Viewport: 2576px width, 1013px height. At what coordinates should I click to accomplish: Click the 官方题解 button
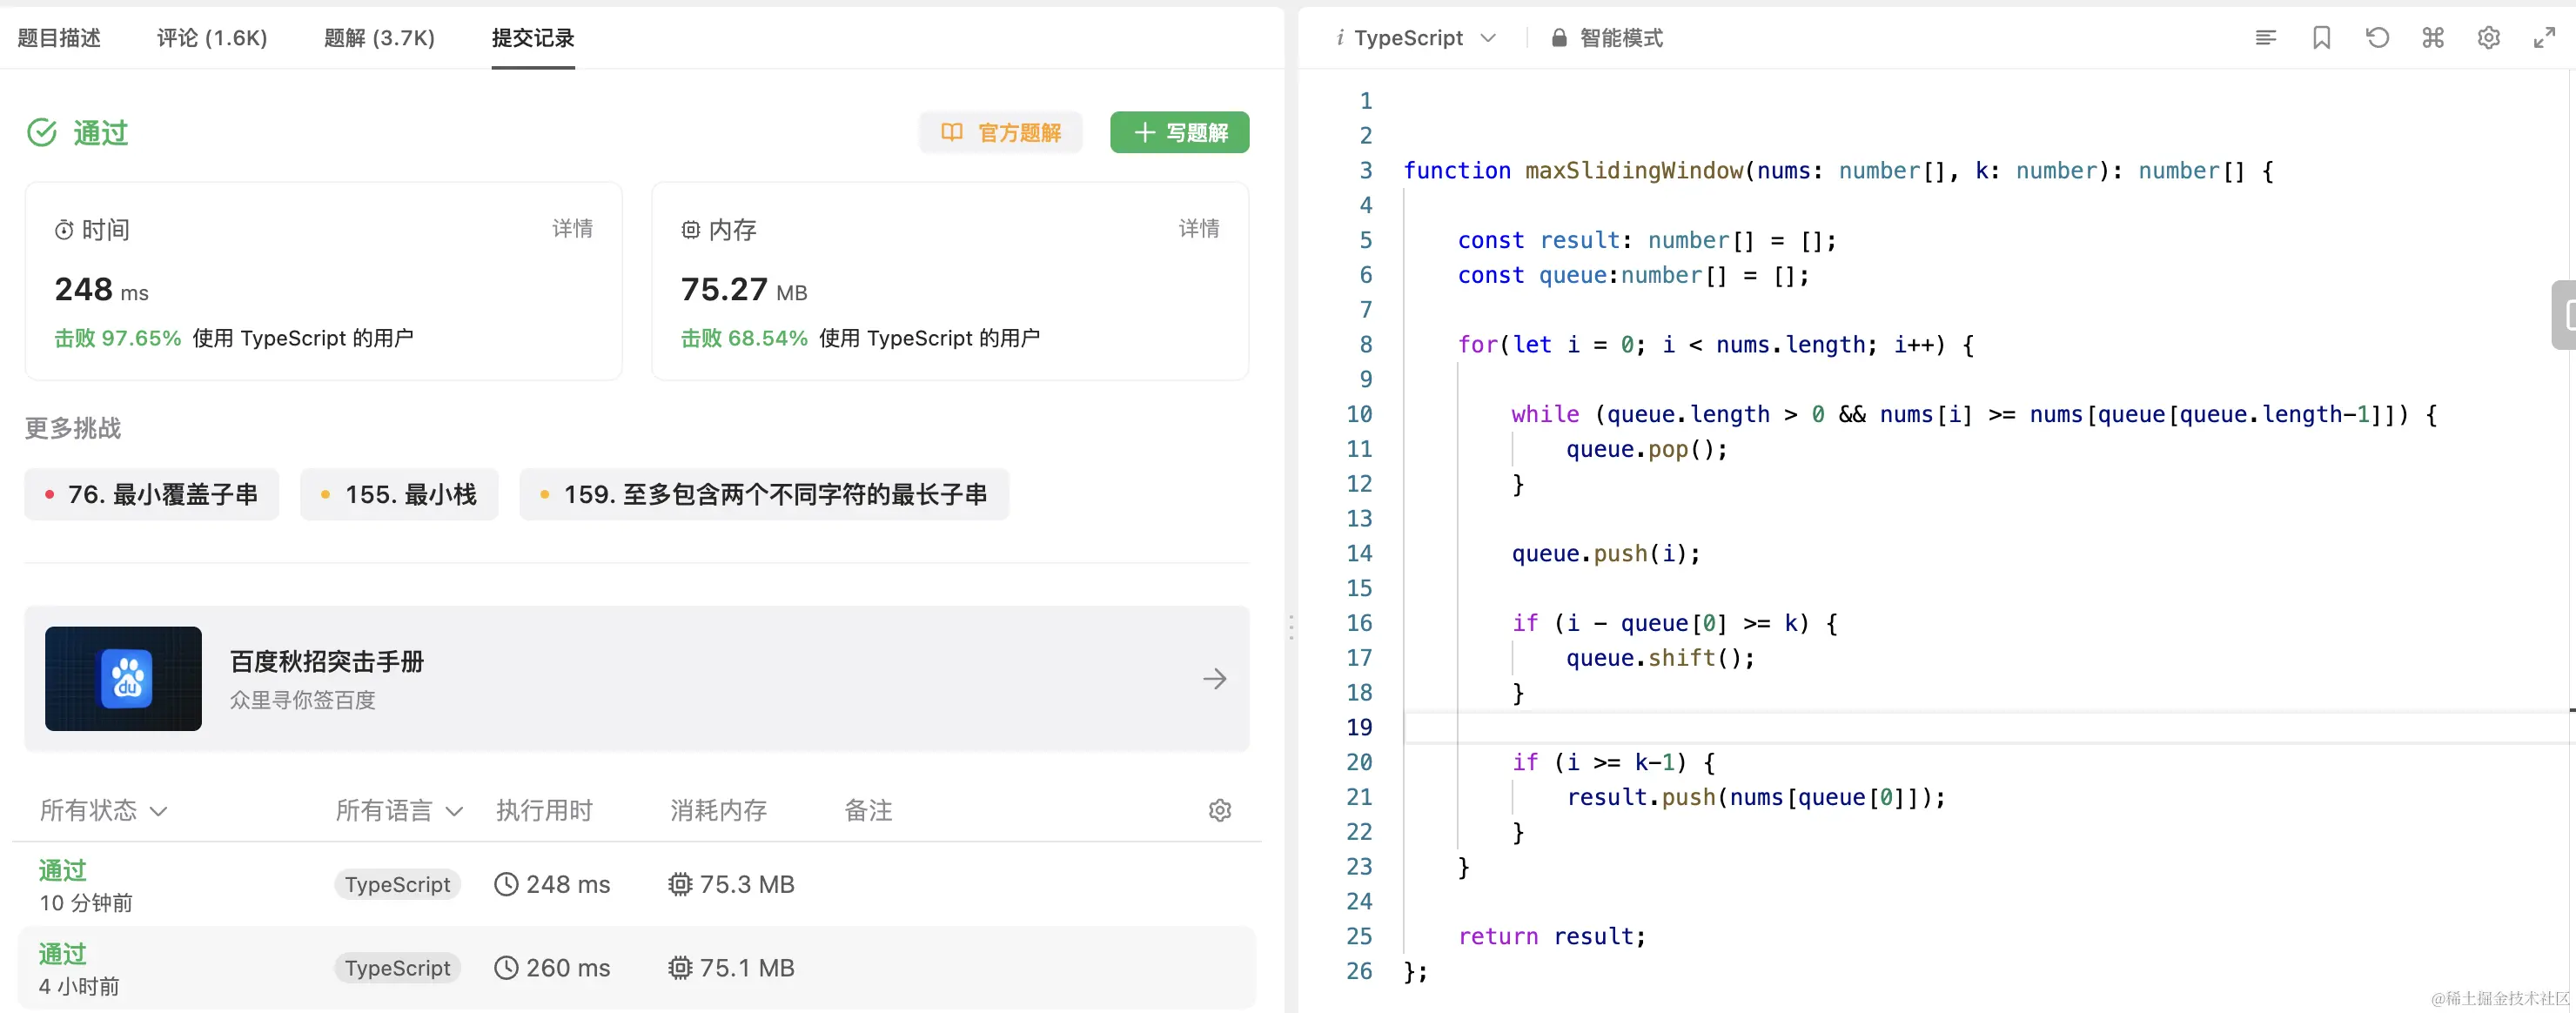tap(1001, 132)
